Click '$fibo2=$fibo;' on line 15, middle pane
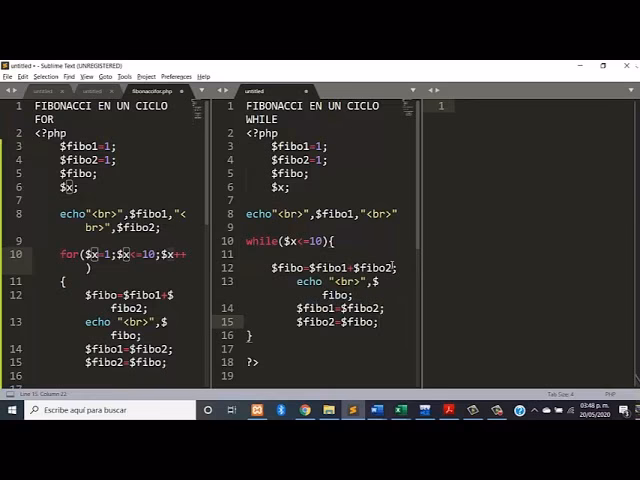Viewport: 640px width, 480px height. tap(337, 322)
